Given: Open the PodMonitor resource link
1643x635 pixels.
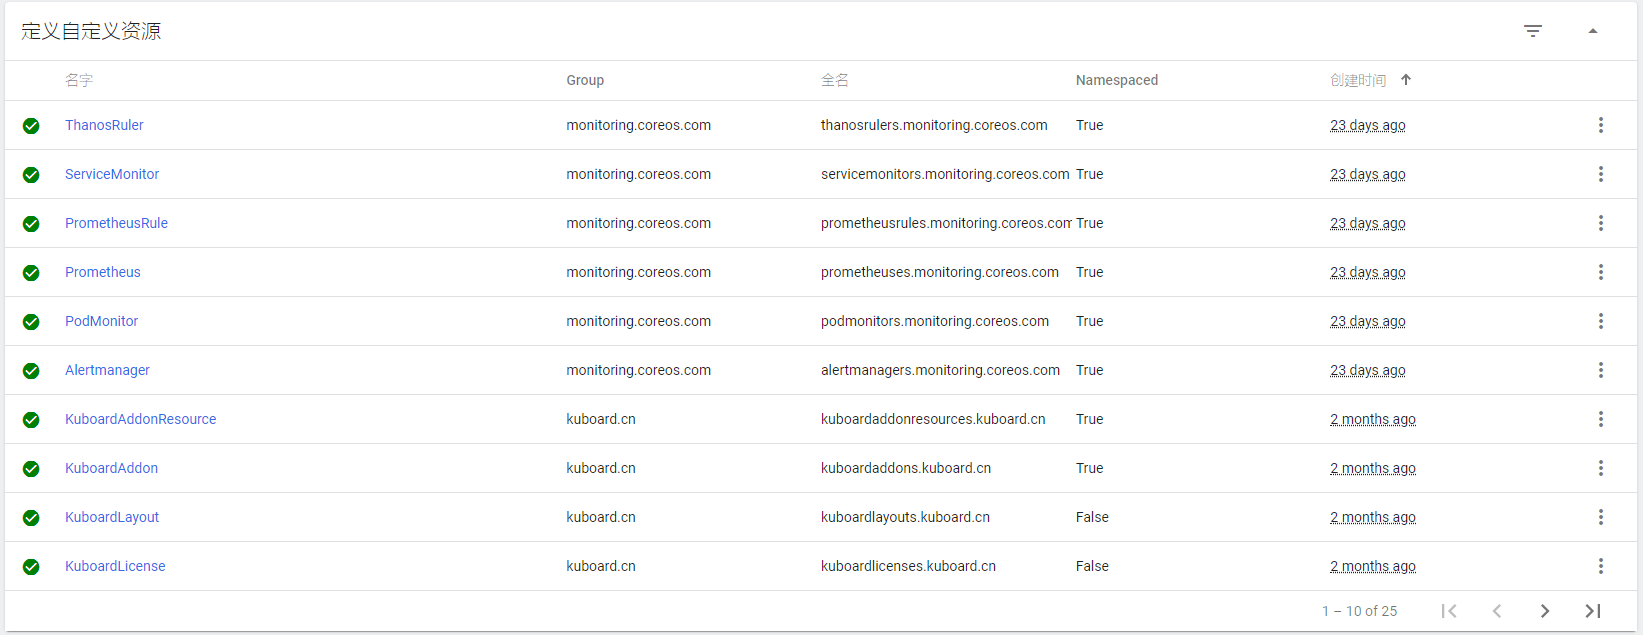Looking at the screenshot, I should (101, 321).
